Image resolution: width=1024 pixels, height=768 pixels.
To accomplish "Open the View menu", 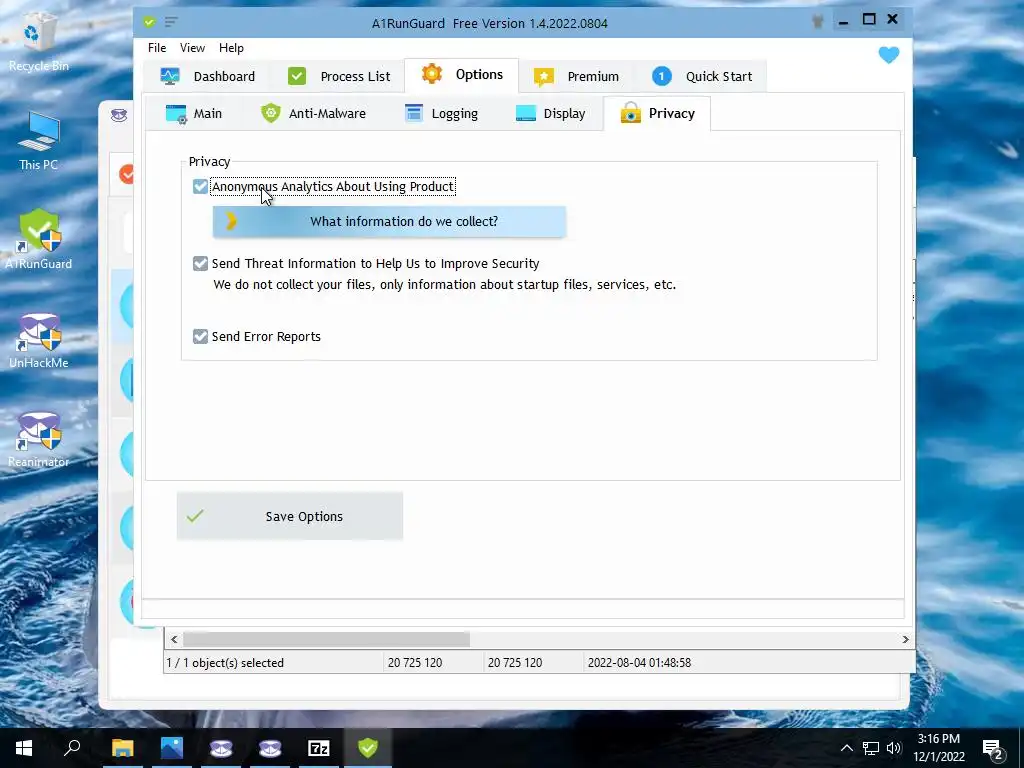I will click(192, 48).
